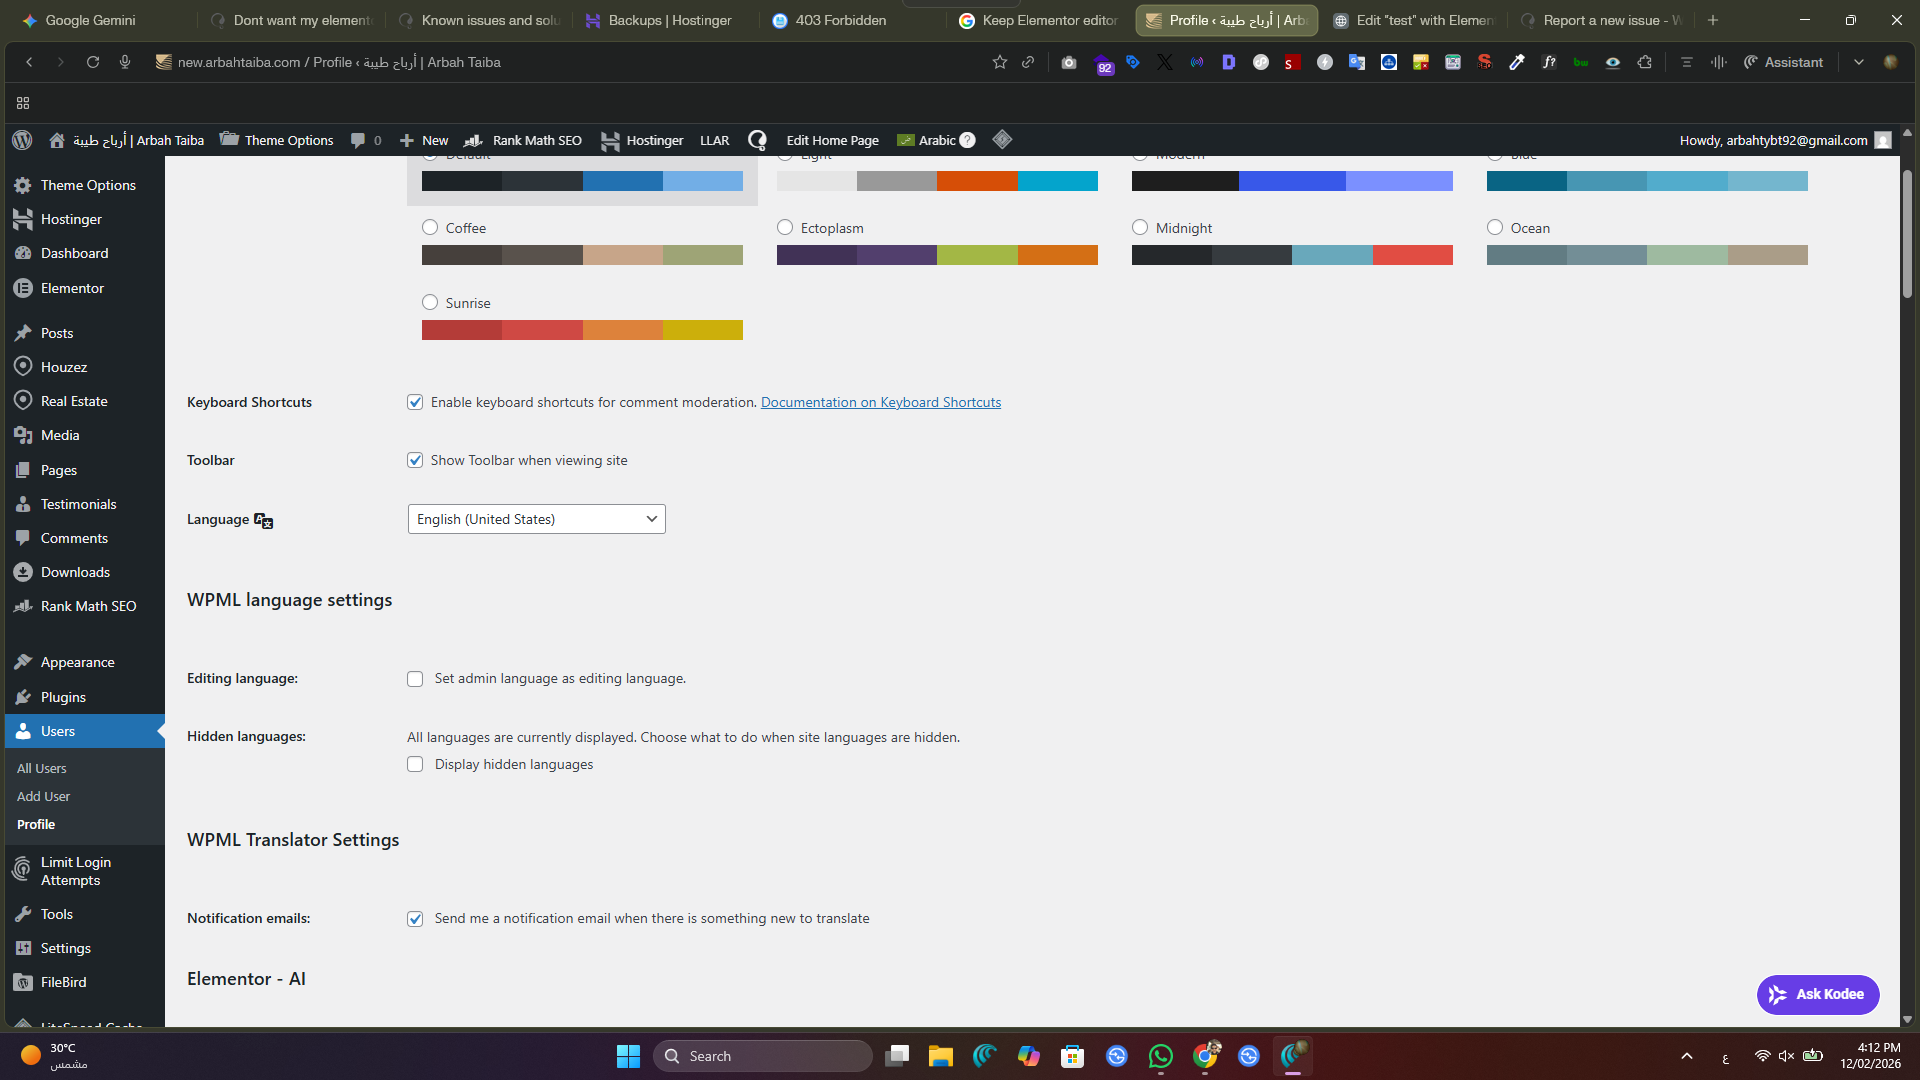1920x1080 pixels.
Task: Open Plugins menu in sidebar
Action: point(63,697)
